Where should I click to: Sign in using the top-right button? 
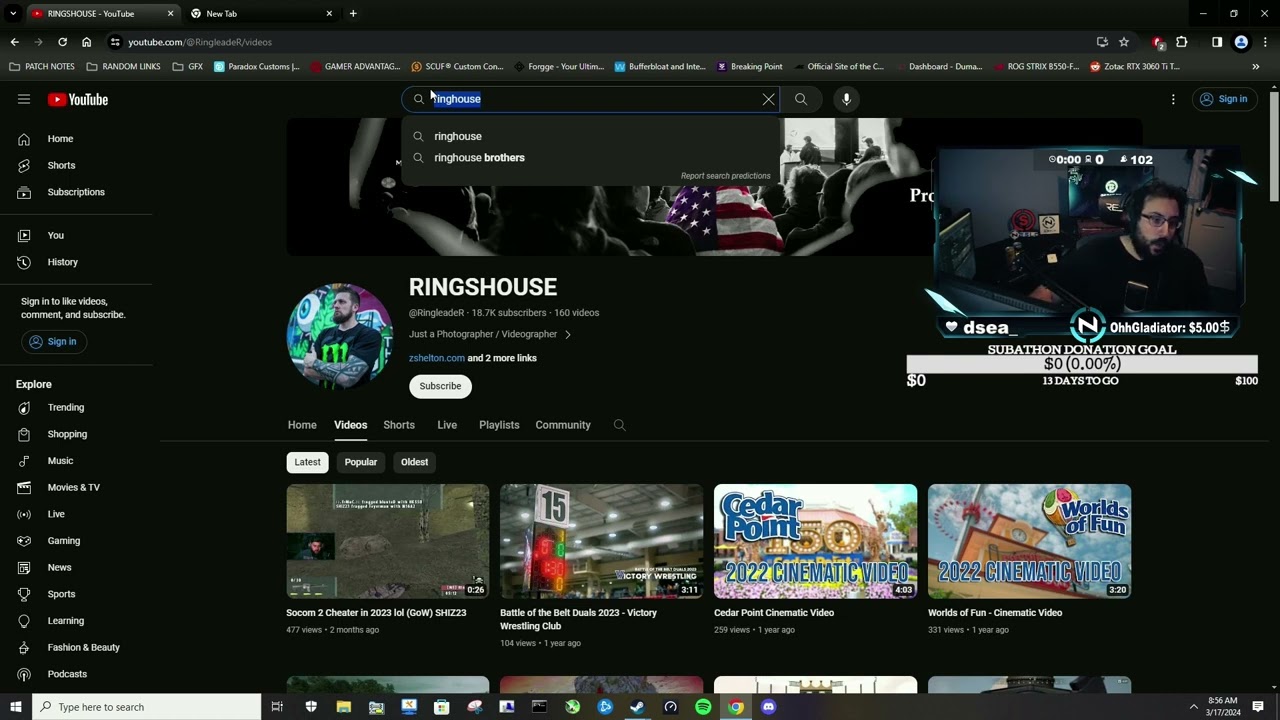[1224, 99]
